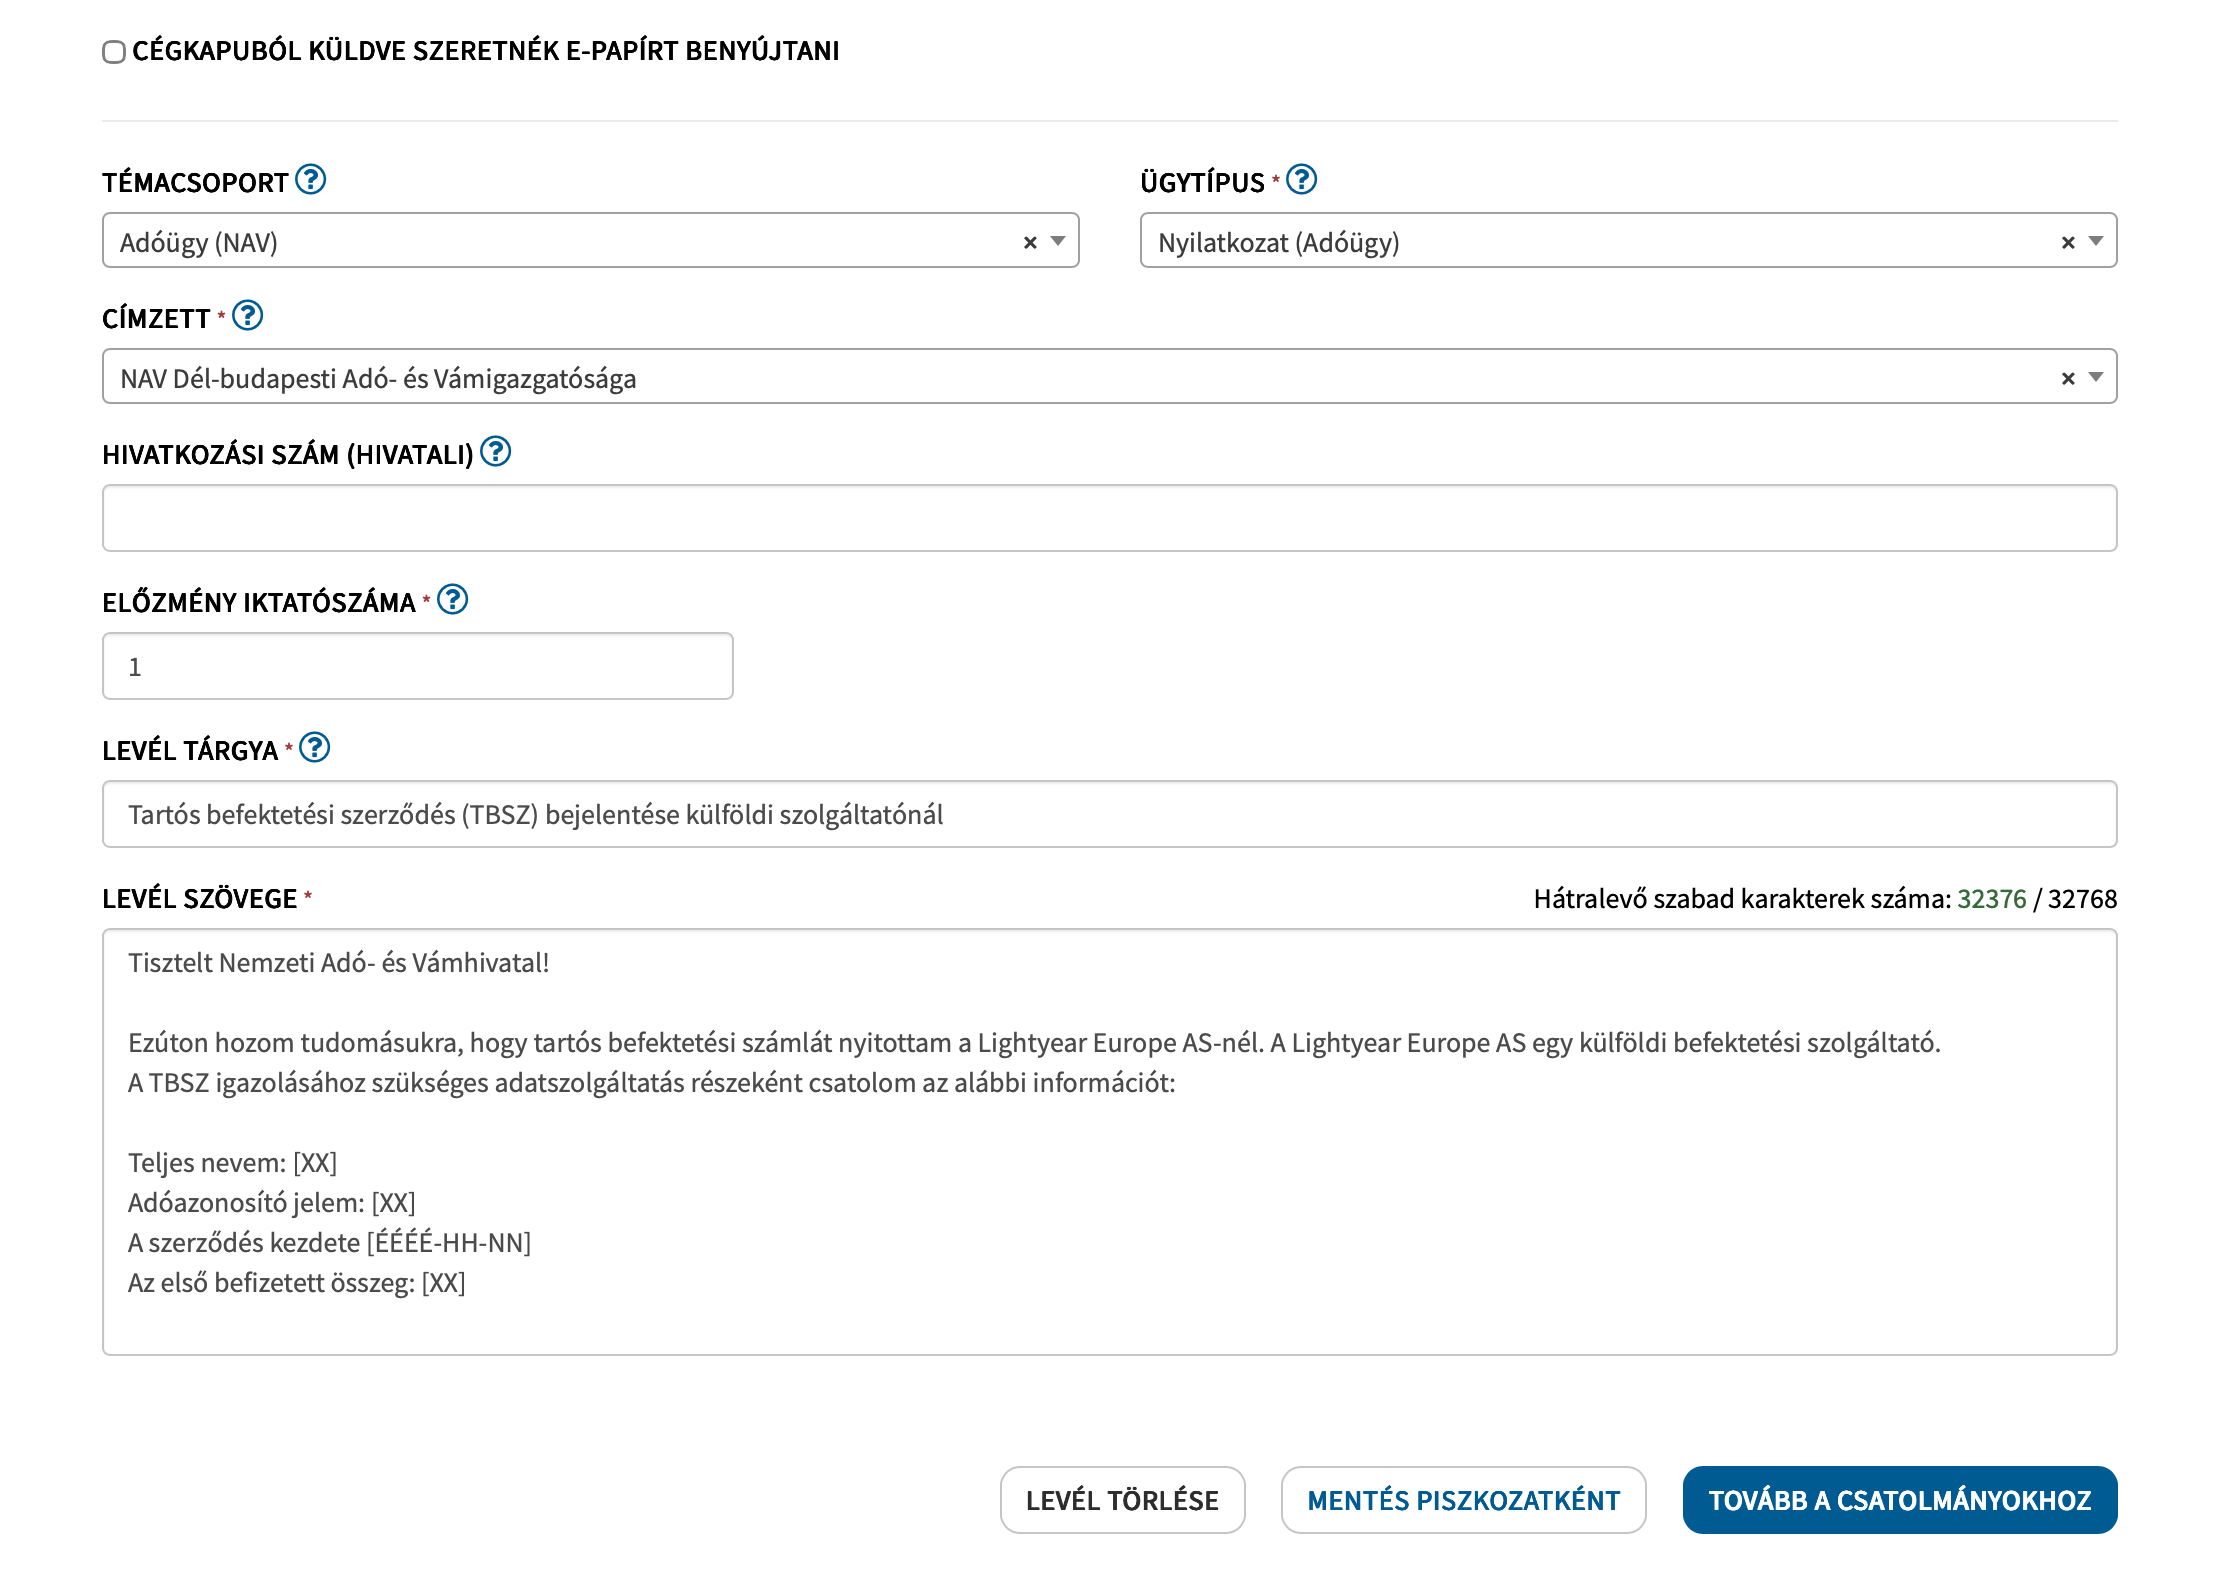This screenshot has height=1584, width=2236.
Task: Expand the Témacsoport dropdown arrow
Action: tap(1058, 241)
